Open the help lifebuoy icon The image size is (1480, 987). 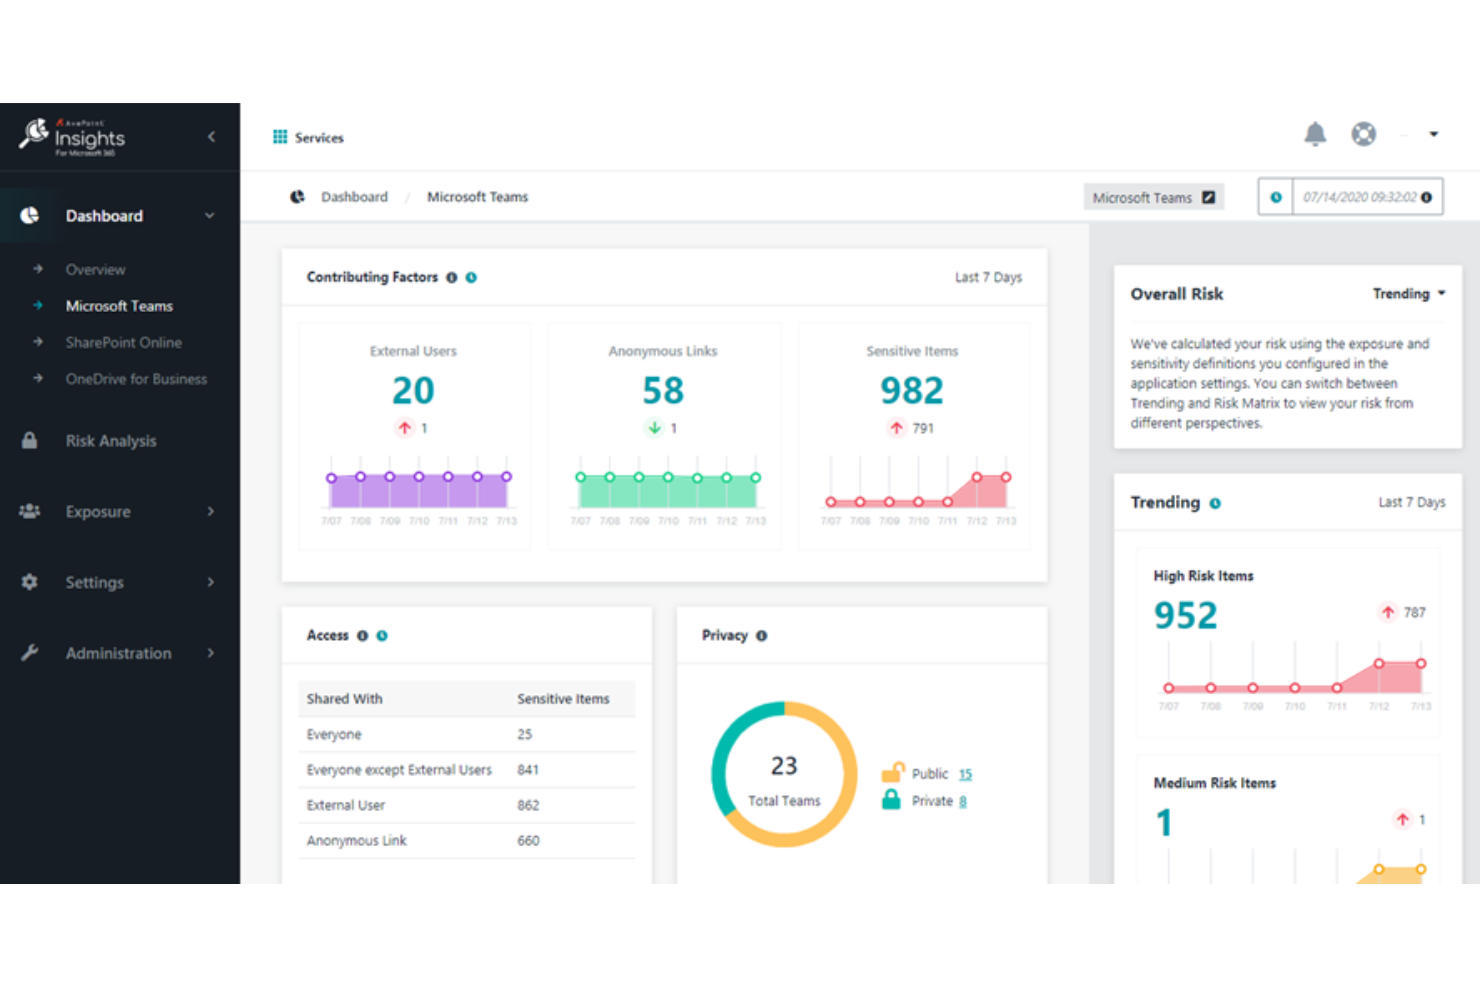pyautogui.click(x=1364, y=134)
